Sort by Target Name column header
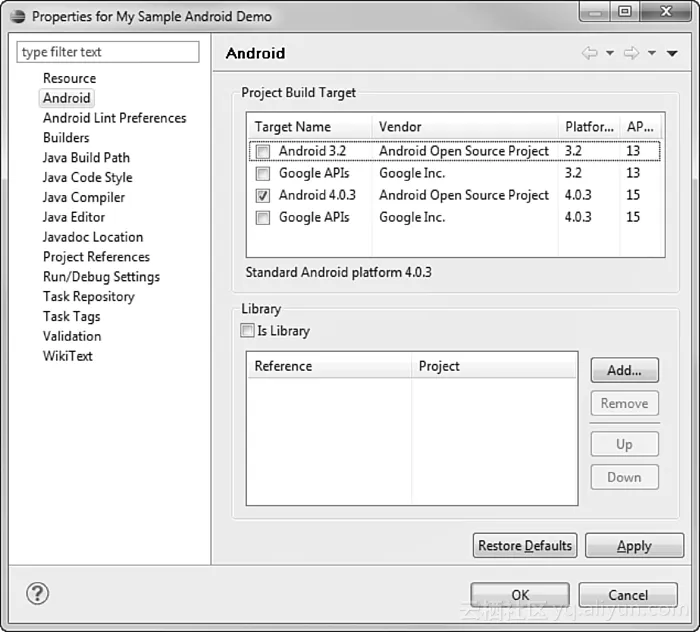The height and width of the screenshot is (632, 700). [309, 127]
